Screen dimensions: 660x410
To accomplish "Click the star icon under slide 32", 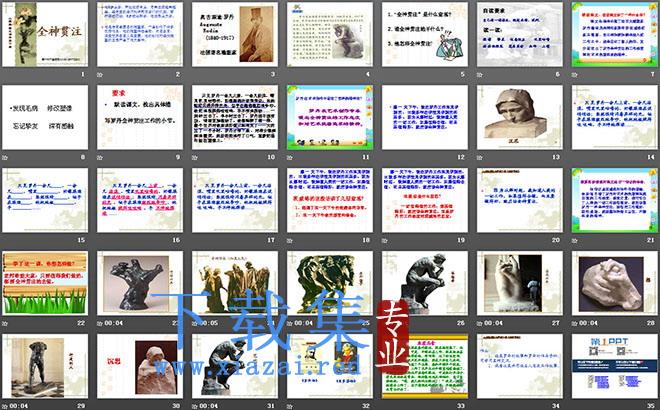I will point(290,406).
